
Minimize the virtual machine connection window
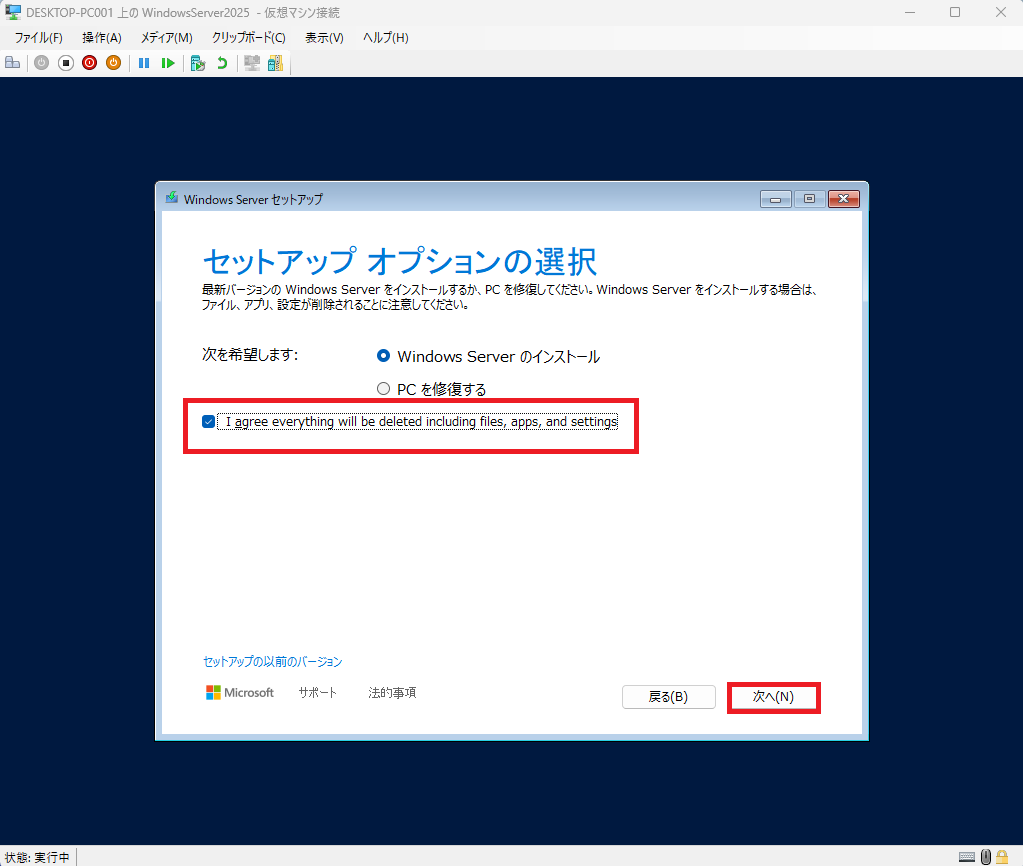click(909, 12)
